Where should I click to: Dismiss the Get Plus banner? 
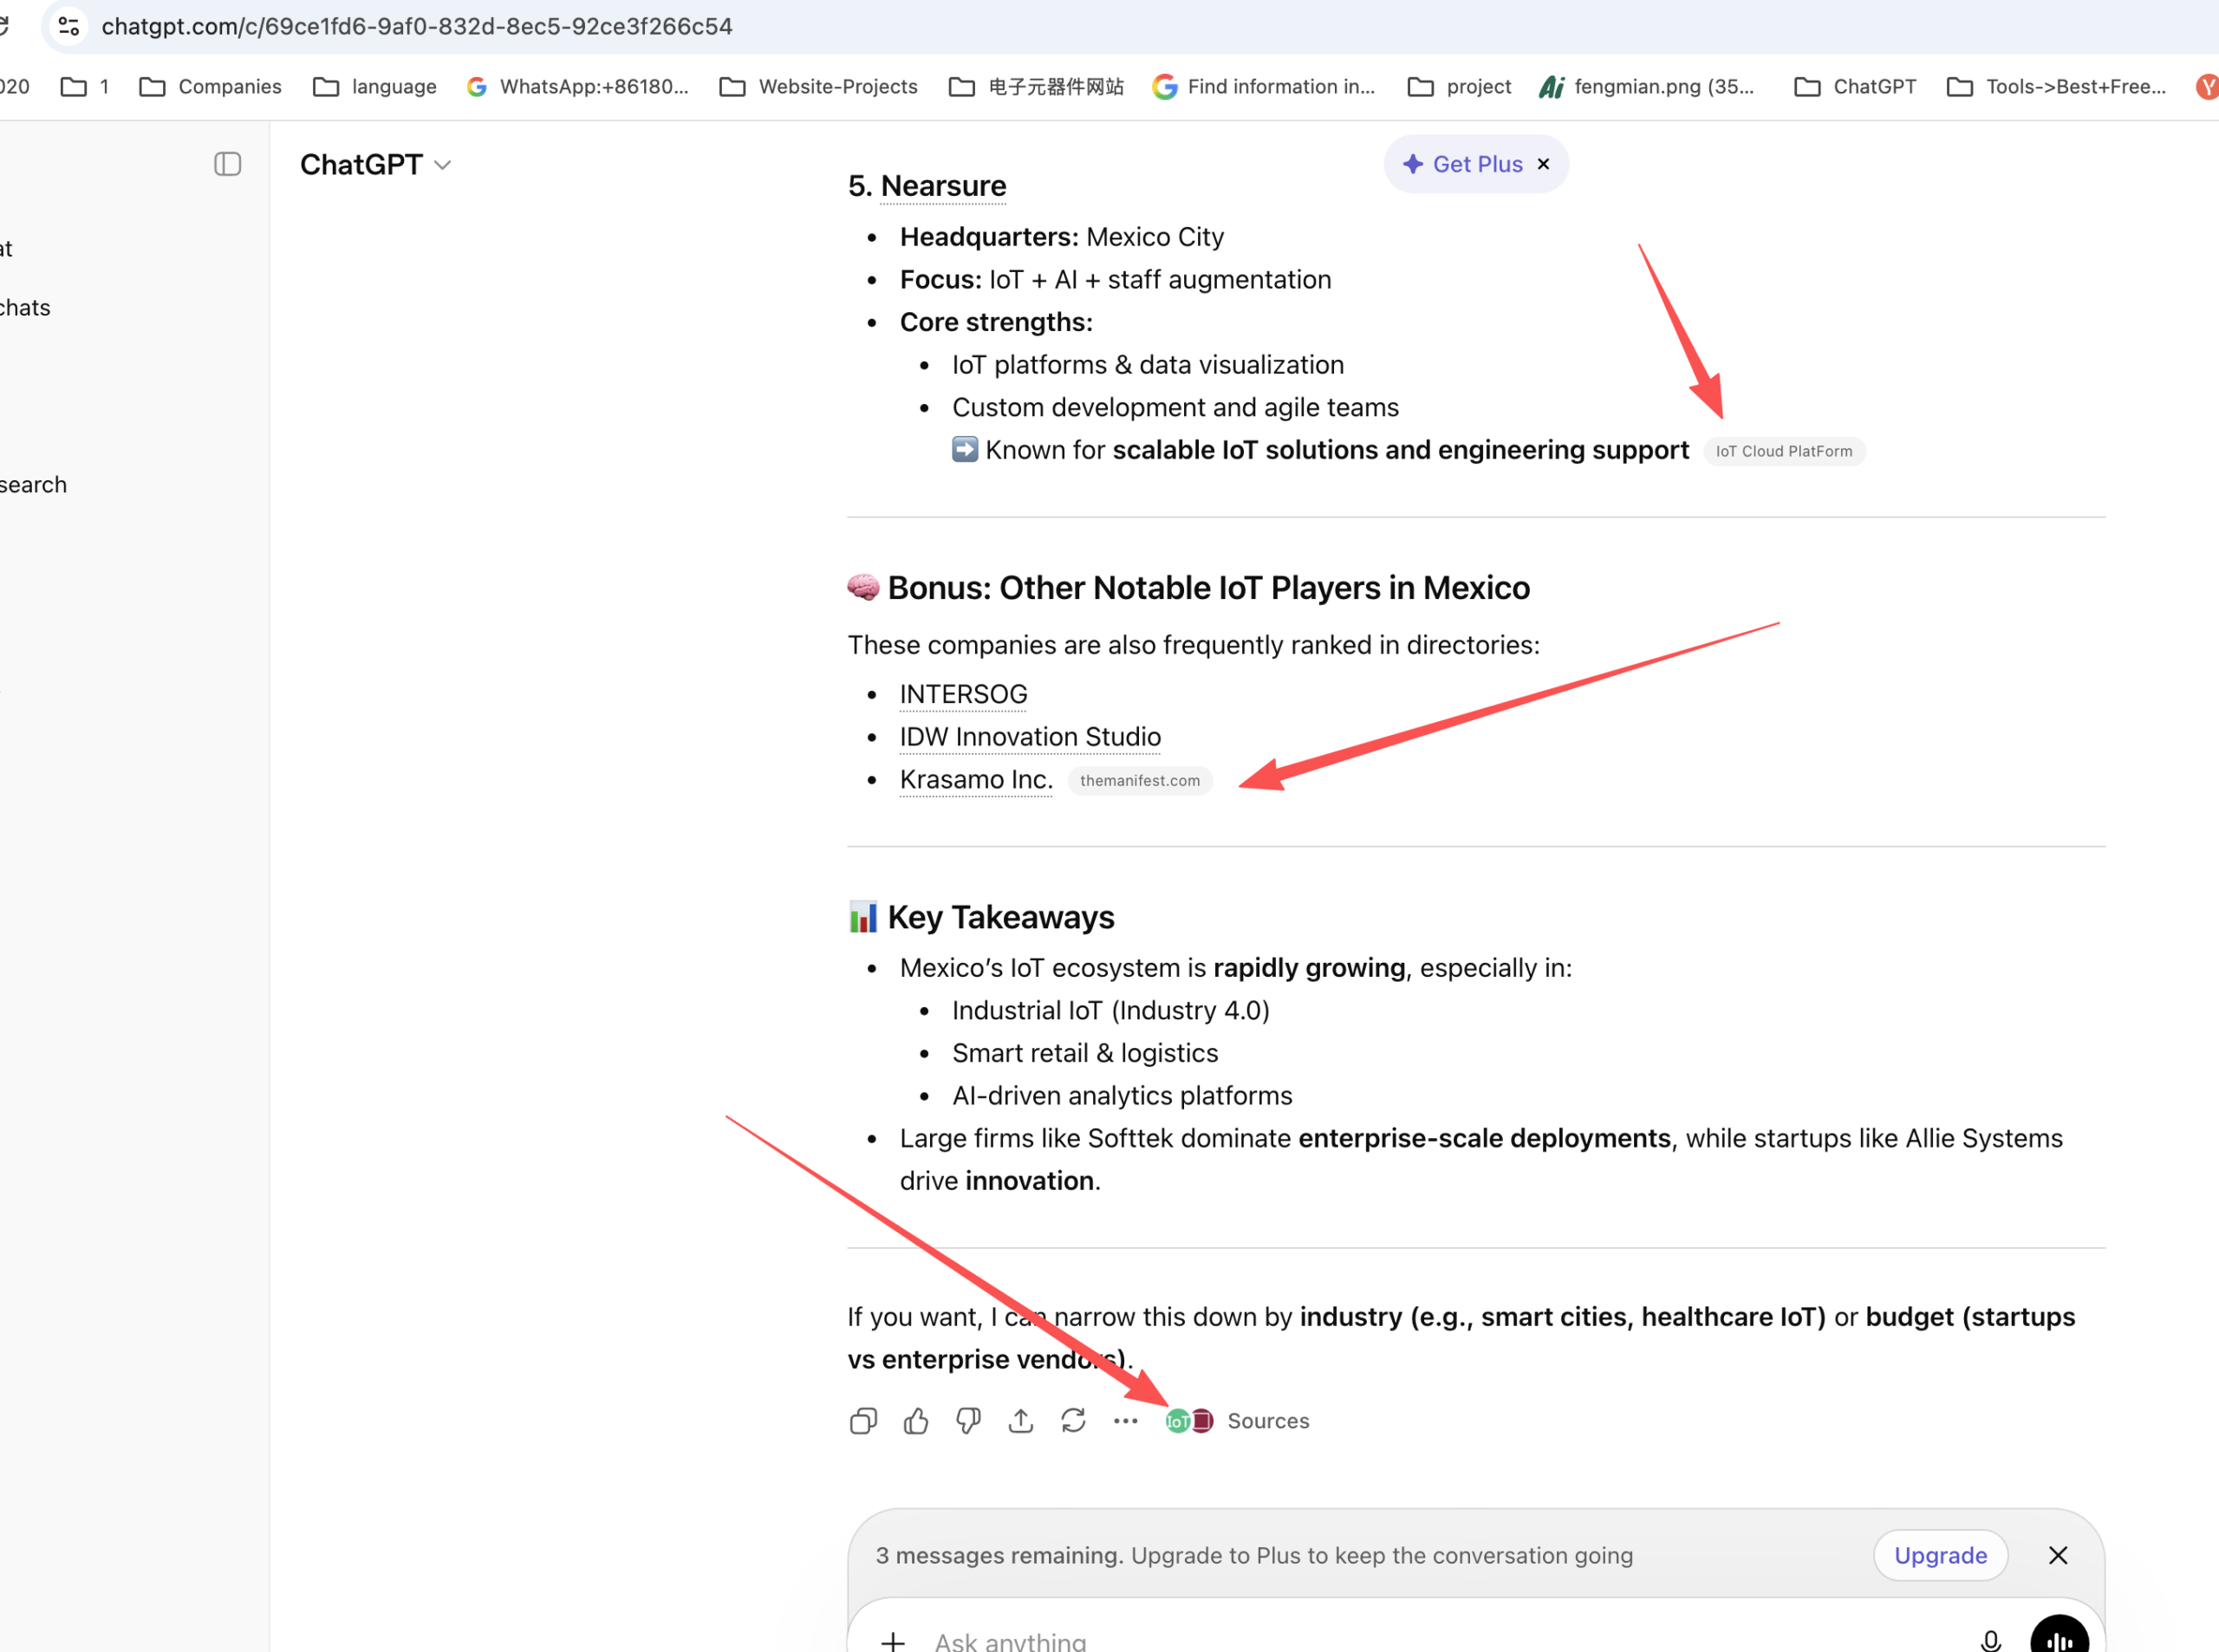click(1543, 164)
